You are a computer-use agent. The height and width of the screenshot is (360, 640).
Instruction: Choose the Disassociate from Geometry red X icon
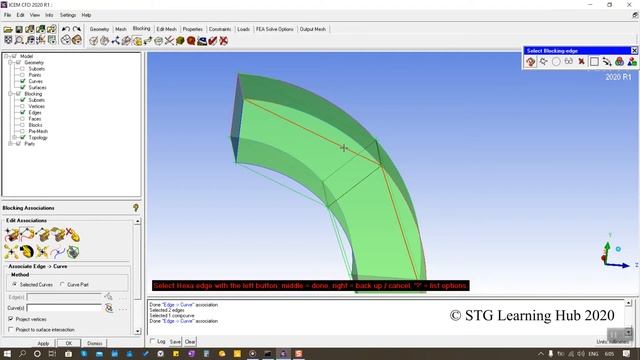73,235
